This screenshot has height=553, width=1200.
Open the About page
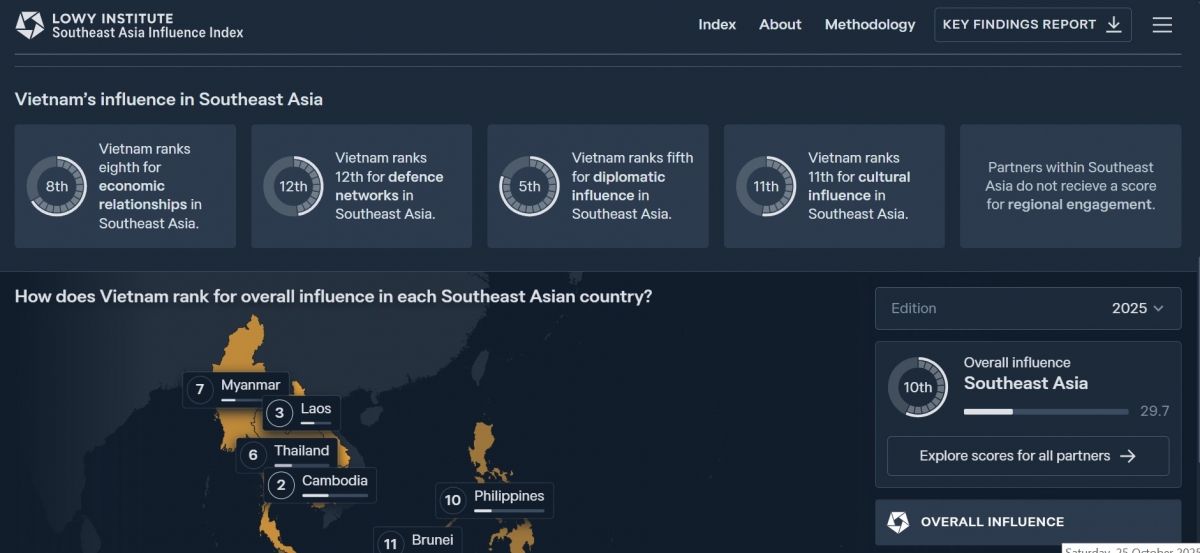(780, 25)
